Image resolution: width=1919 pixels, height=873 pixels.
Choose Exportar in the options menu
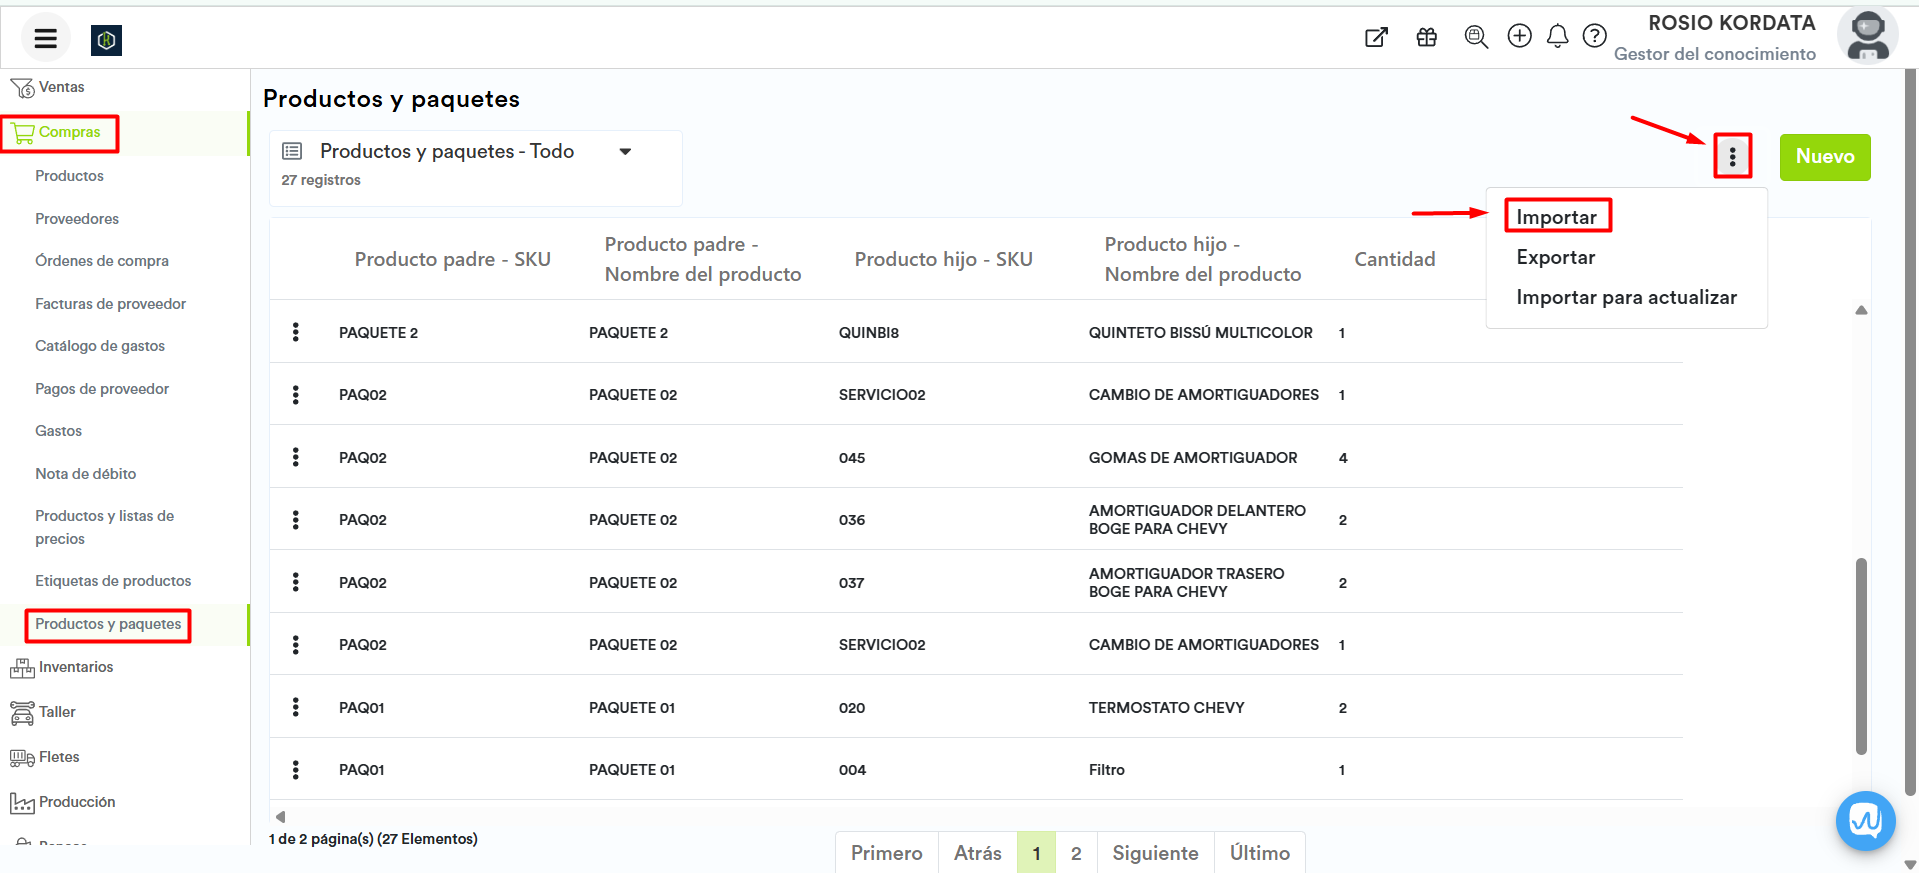click(1555, 257)
